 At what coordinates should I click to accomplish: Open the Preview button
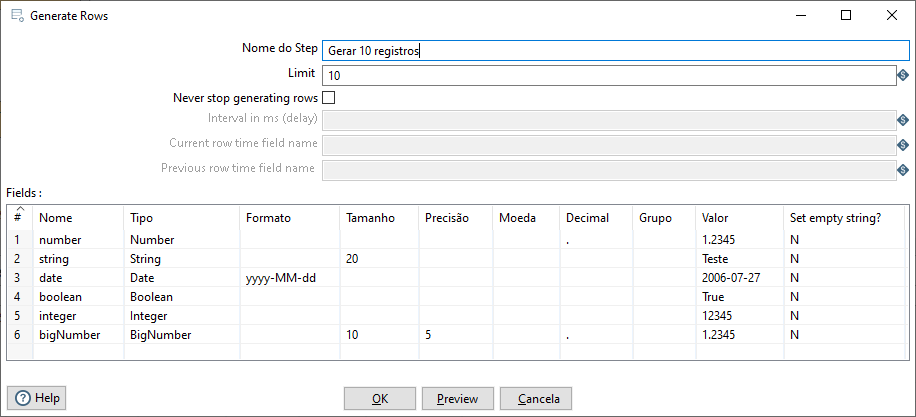457,399
